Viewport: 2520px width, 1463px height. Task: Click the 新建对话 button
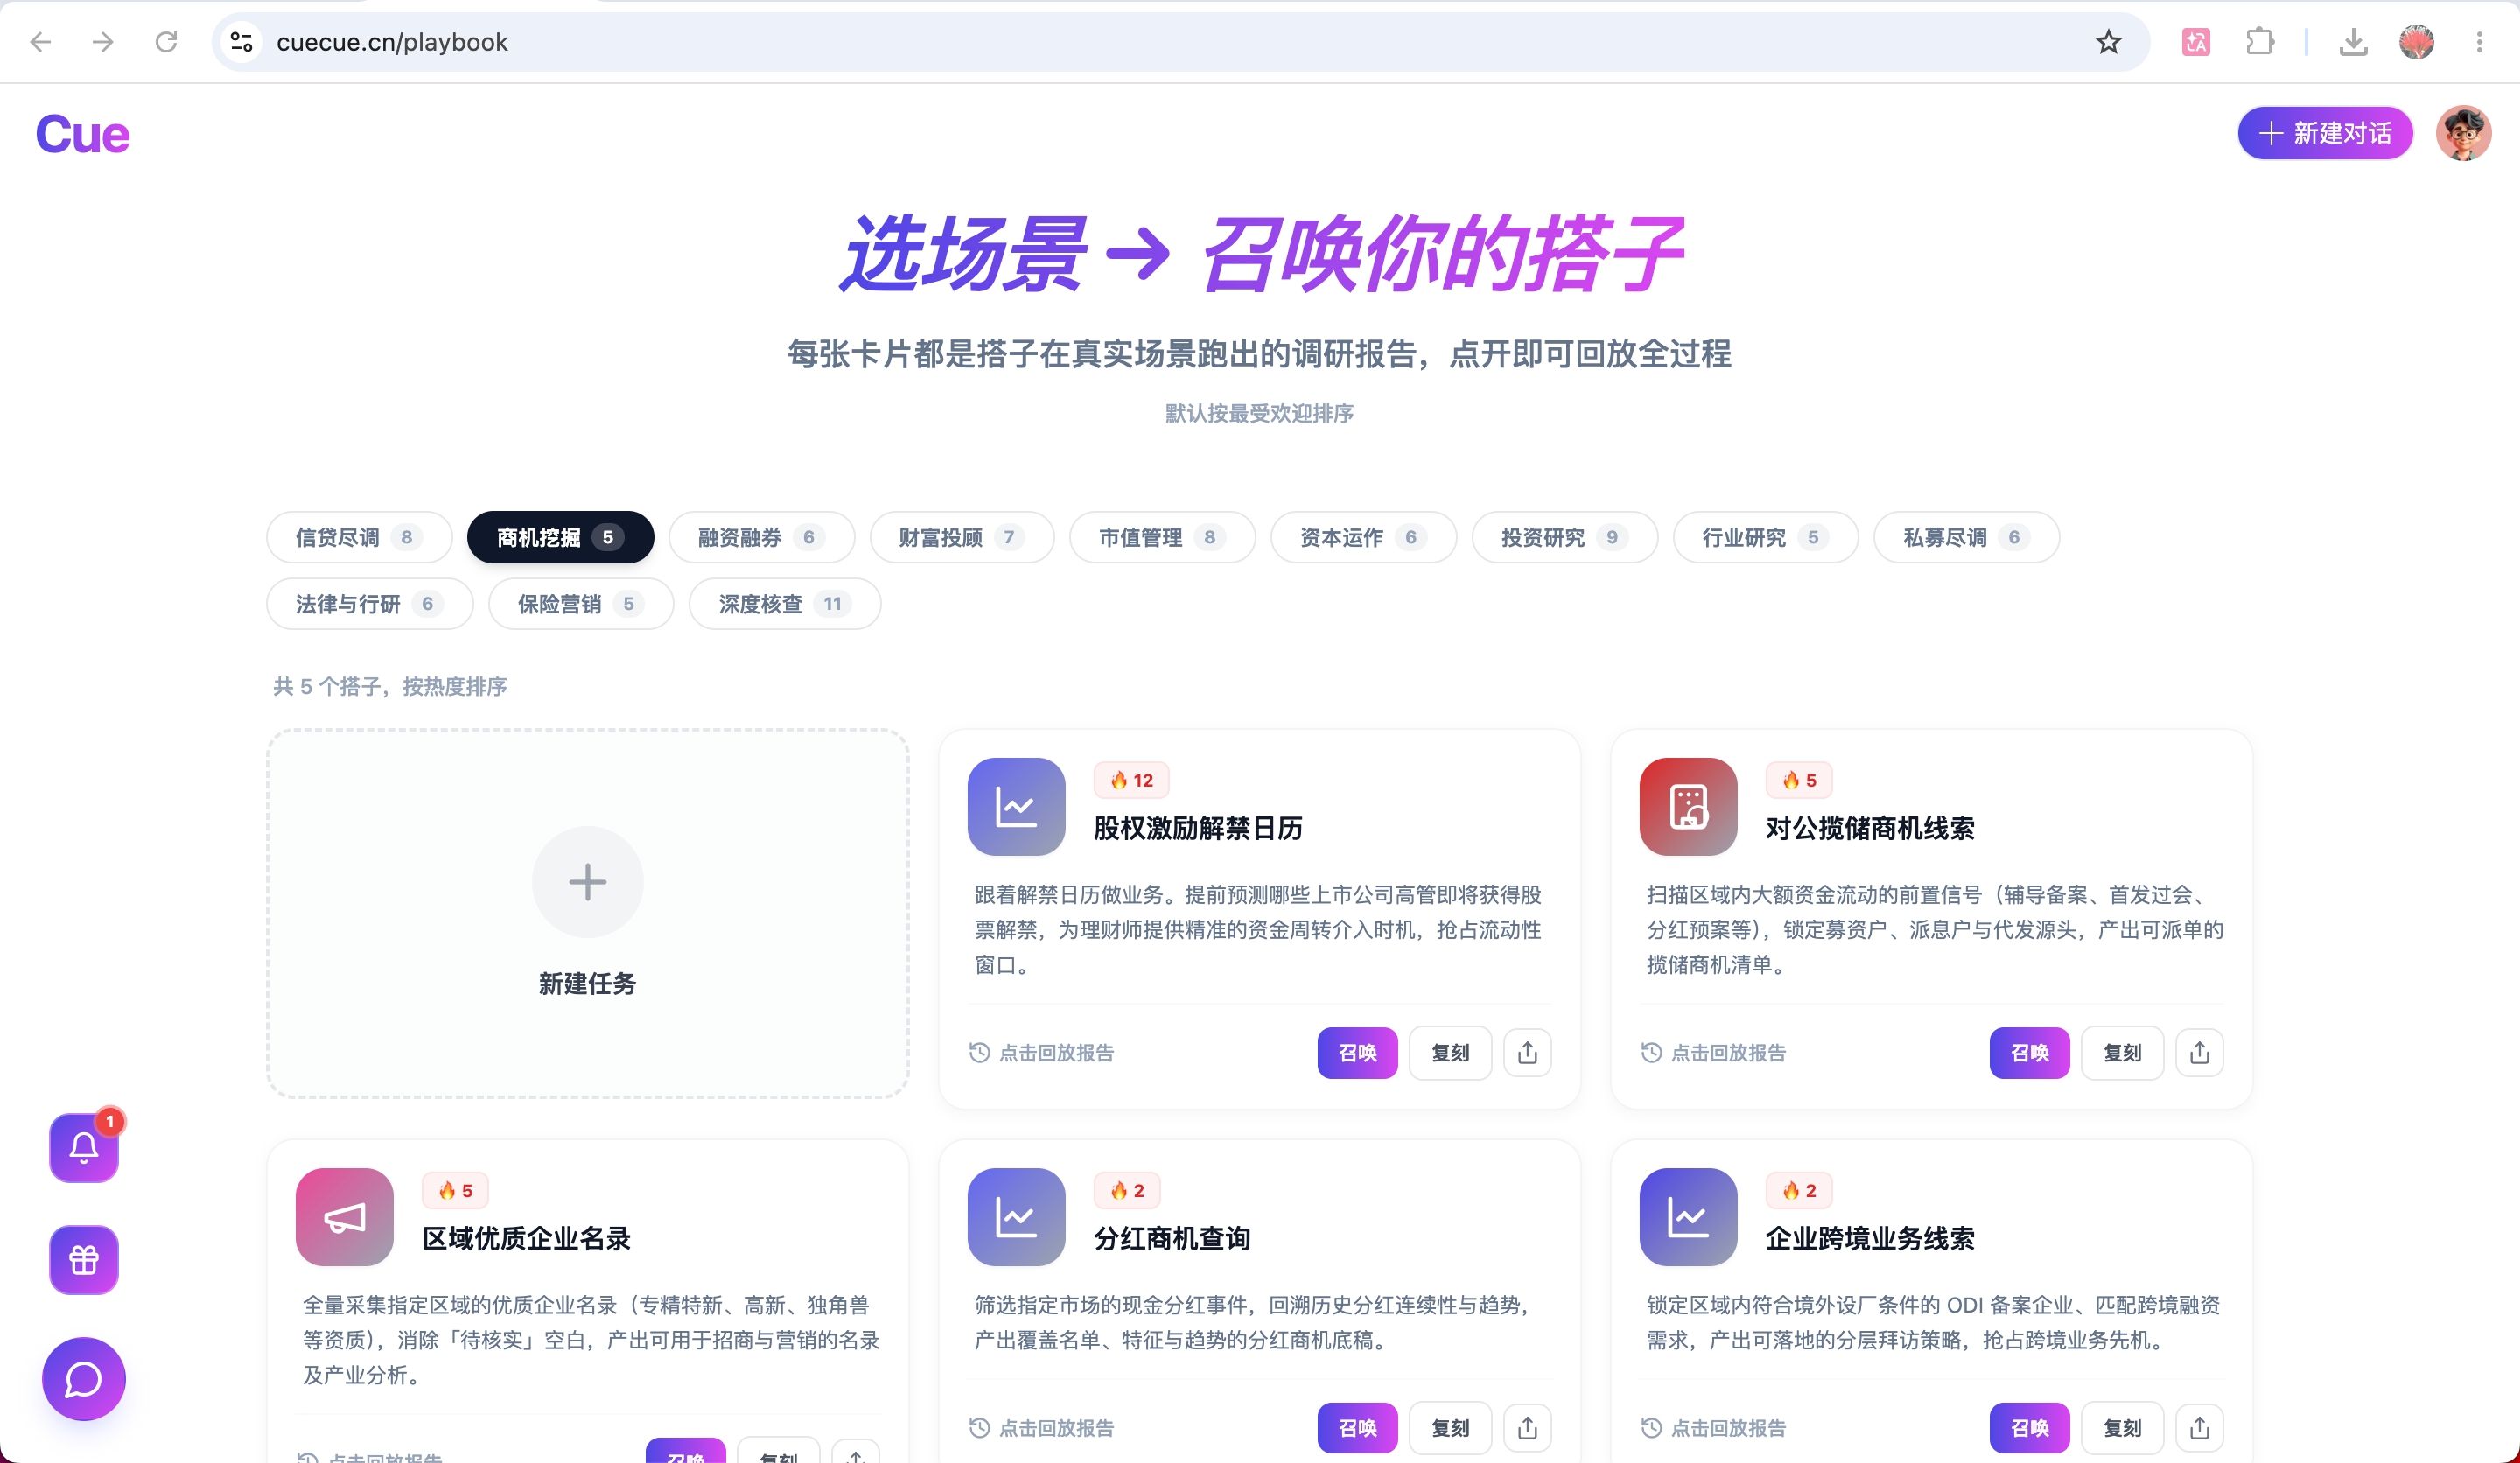pos(2325,133)
